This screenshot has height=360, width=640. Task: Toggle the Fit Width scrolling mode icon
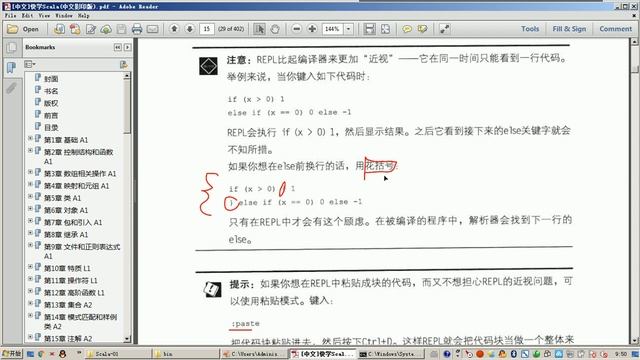[x=369, y=29]
